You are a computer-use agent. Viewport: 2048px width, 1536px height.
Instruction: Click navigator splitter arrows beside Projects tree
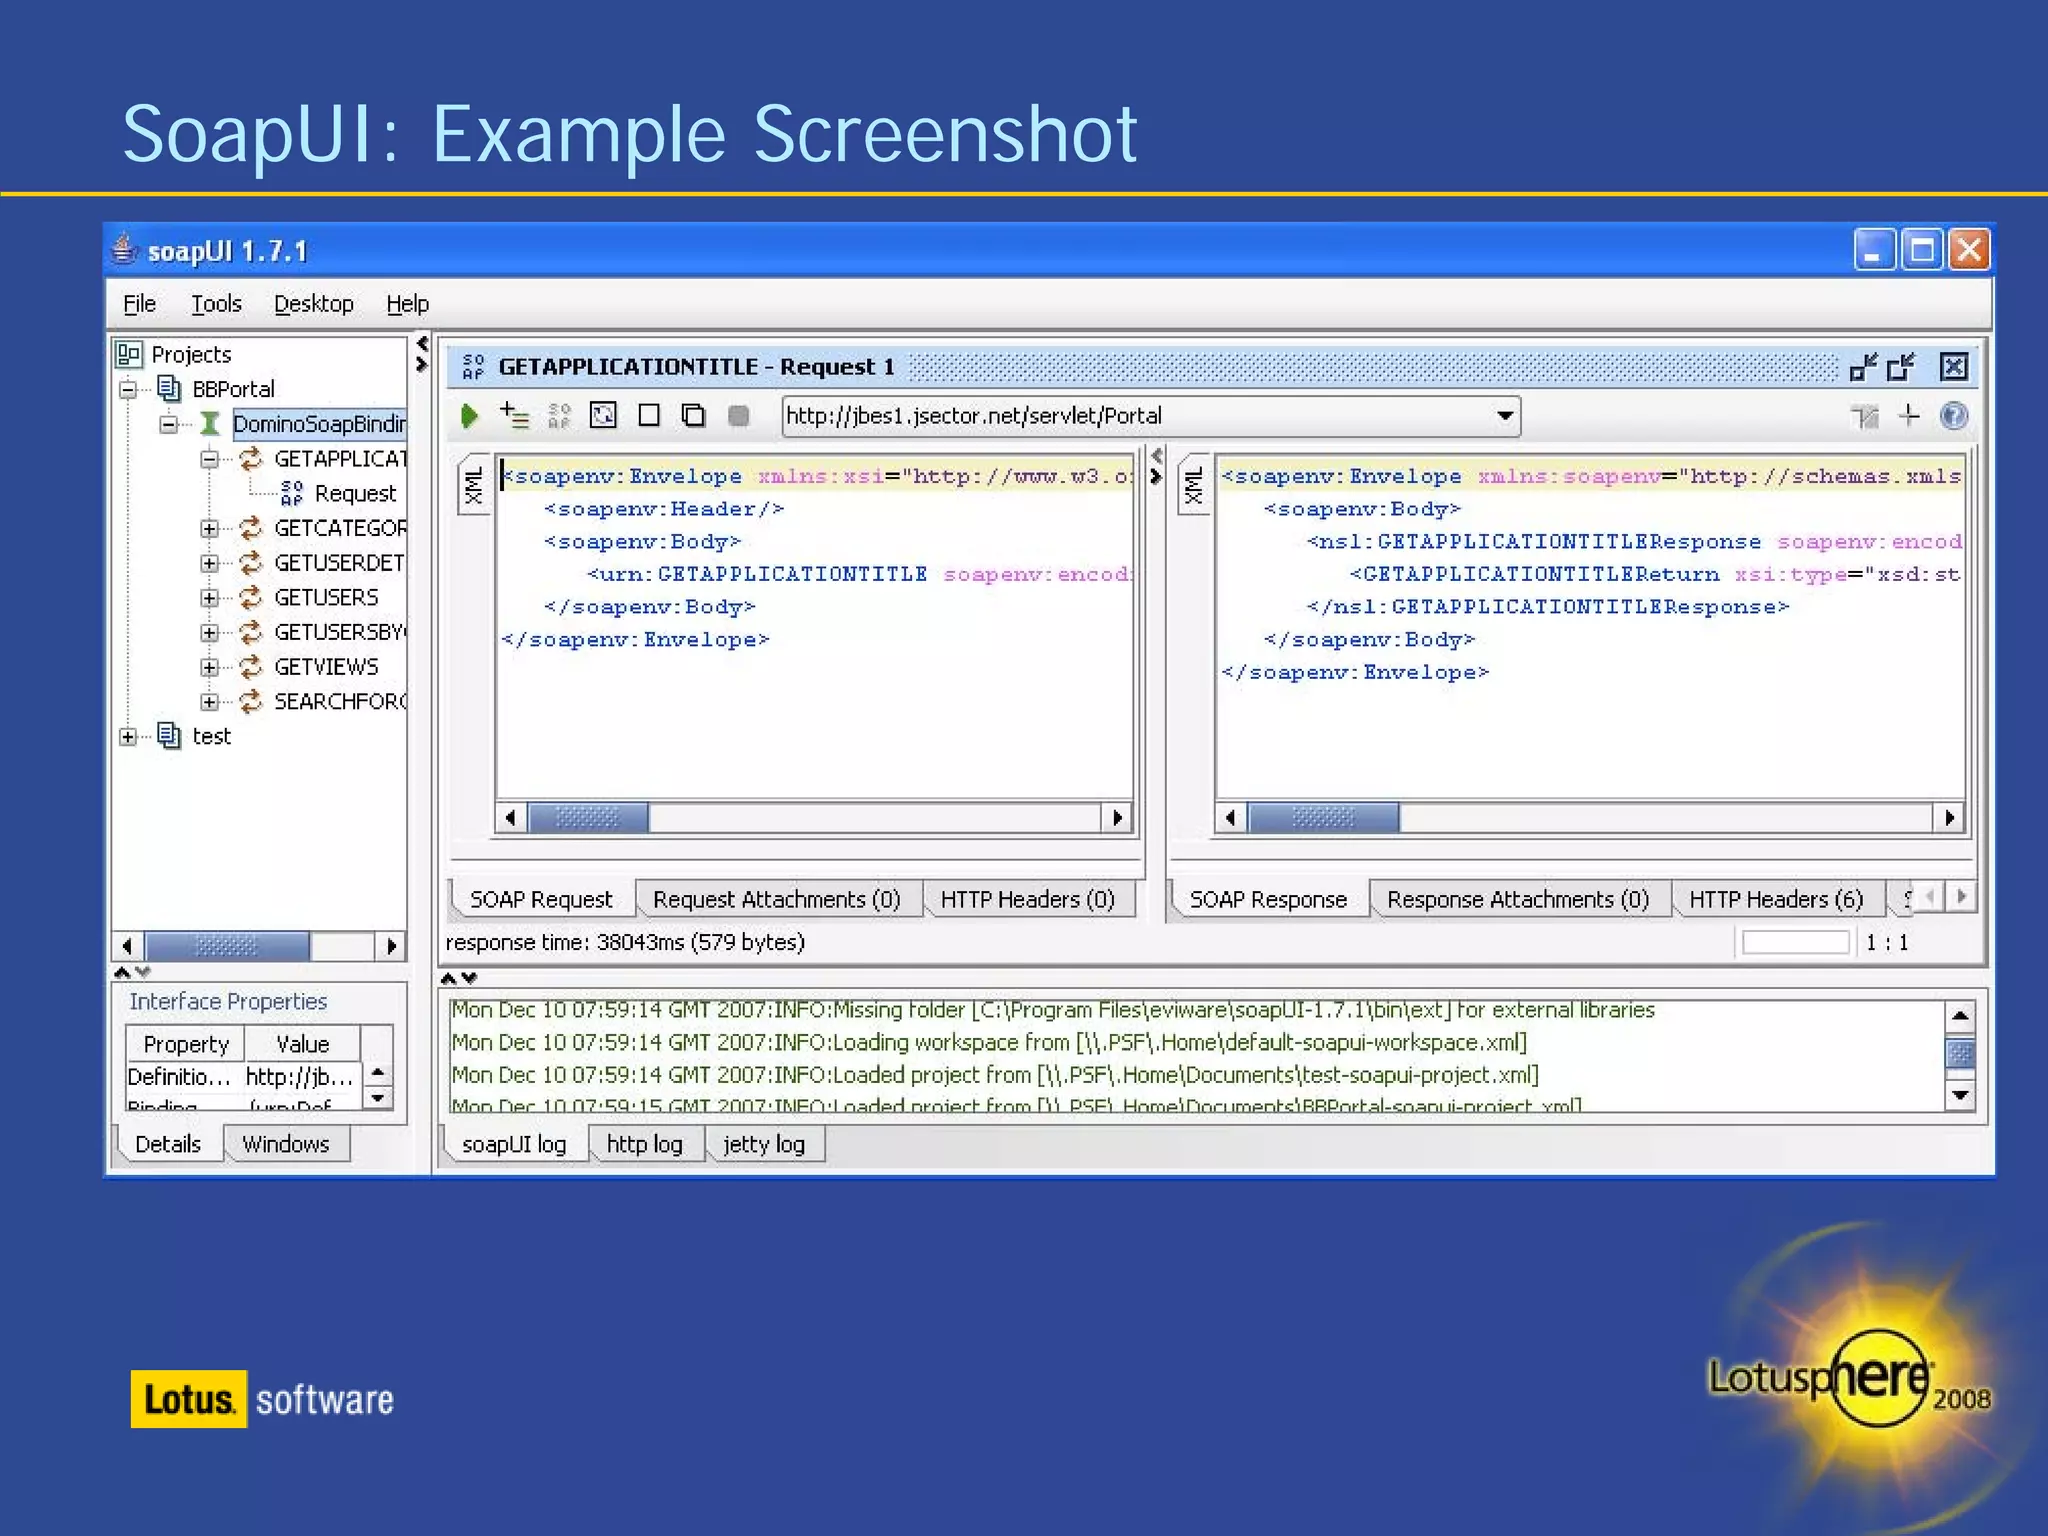click(422, 354)
